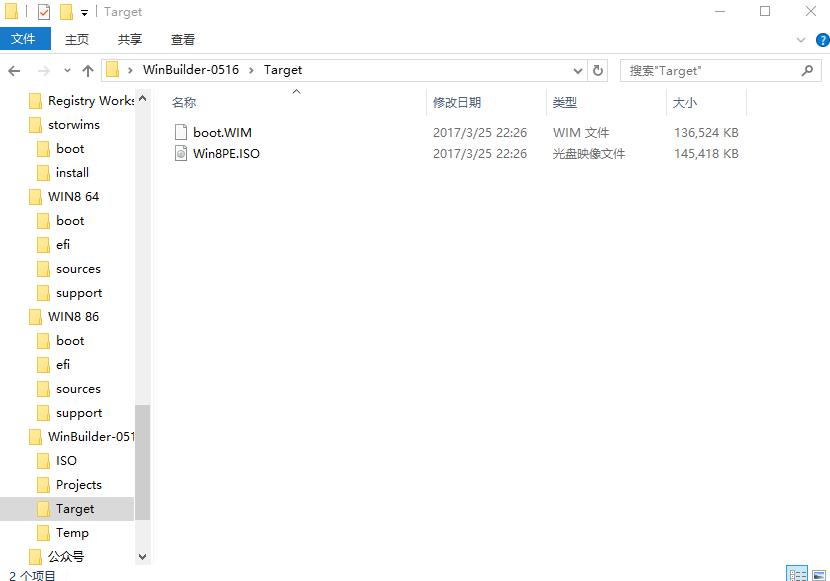Click the search magnifier icon
Viewport: 830px width, 581px height.
(806, 70)
